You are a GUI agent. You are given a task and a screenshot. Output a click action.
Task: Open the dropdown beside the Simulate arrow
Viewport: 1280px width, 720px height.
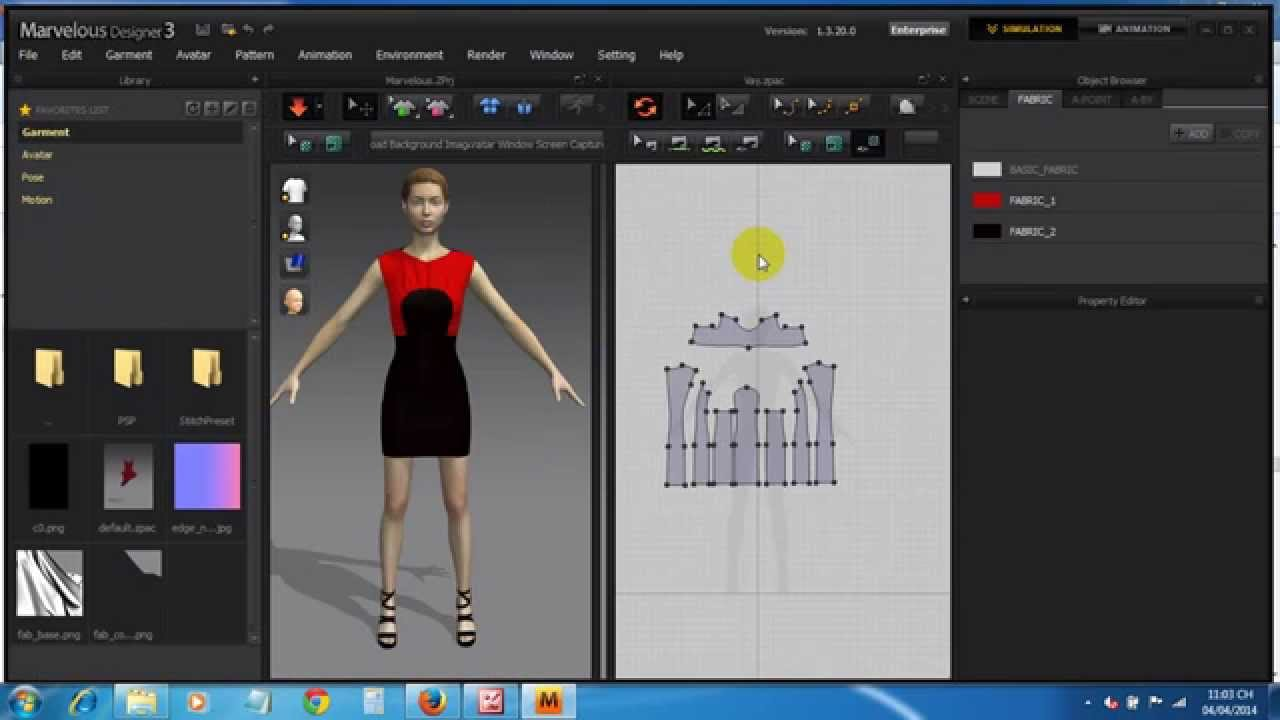pos(319,107)
